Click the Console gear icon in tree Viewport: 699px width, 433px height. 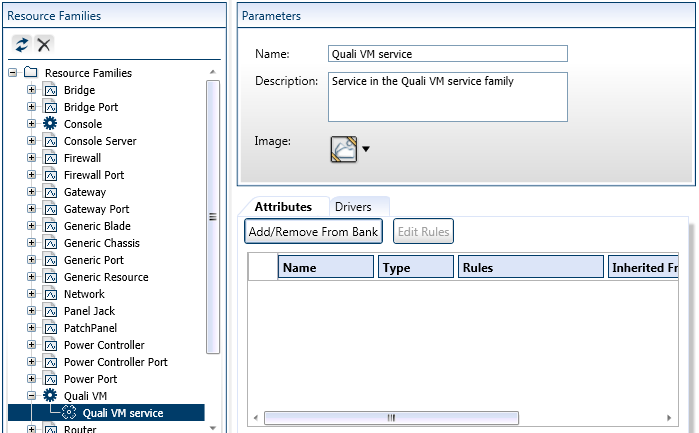(x=50, y=124)
